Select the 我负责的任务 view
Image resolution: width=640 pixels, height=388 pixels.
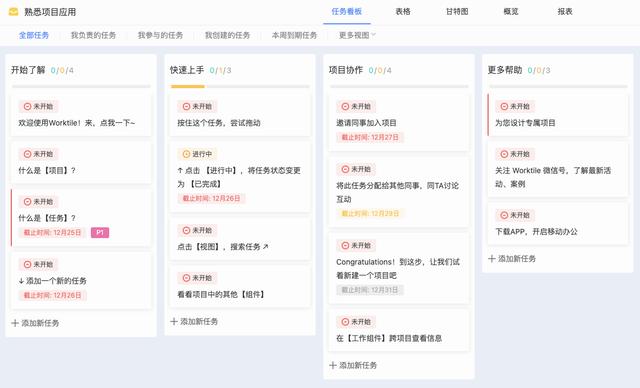click(93, 35)
